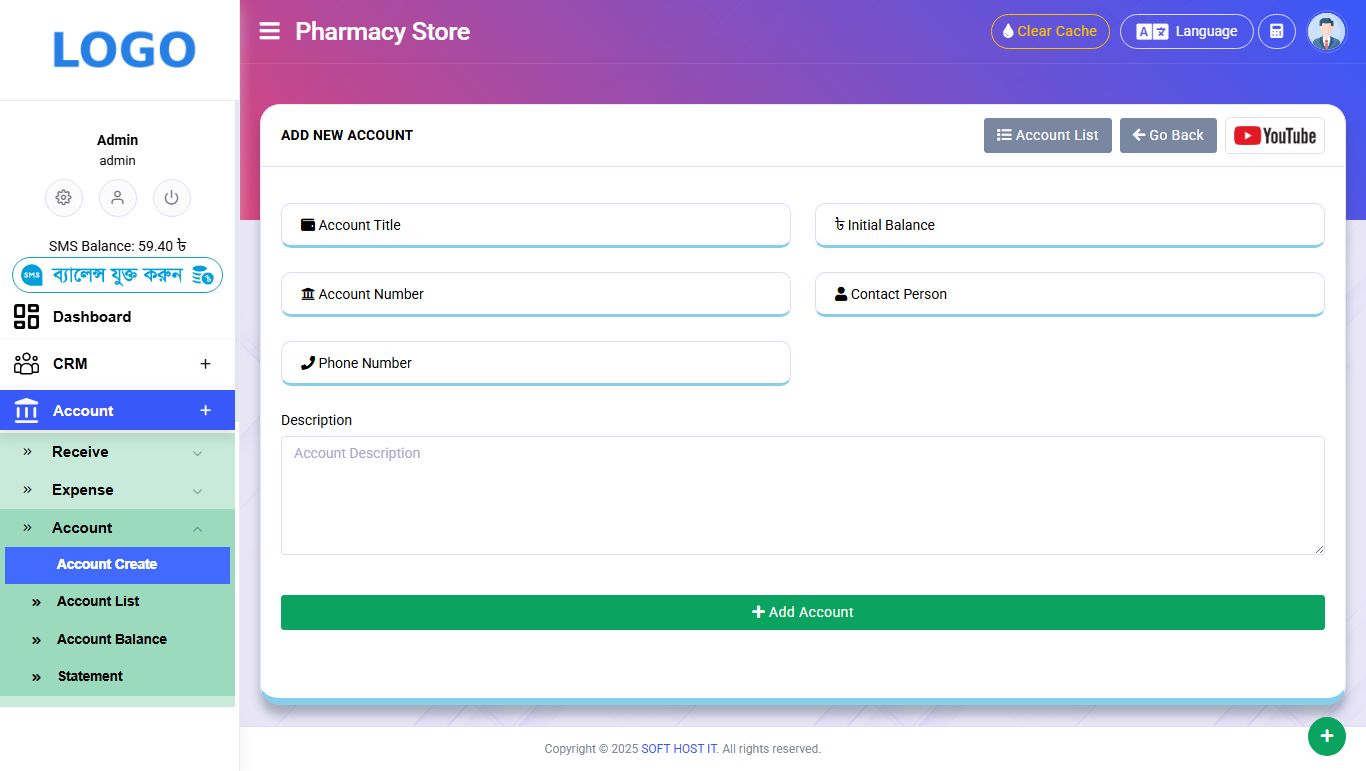Expand the Receive submenu chevron
The width and height of the screenshot is (1366, 771).
(197, 453)
